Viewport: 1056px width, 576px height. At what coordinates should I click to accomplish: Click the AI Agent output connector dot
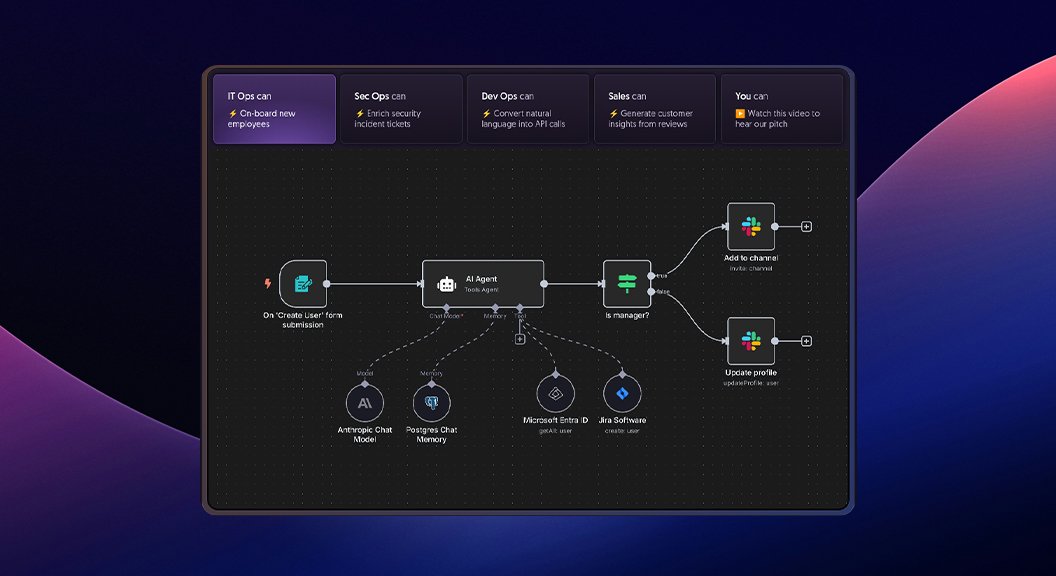pyautogui.click(x=544, y=284)
